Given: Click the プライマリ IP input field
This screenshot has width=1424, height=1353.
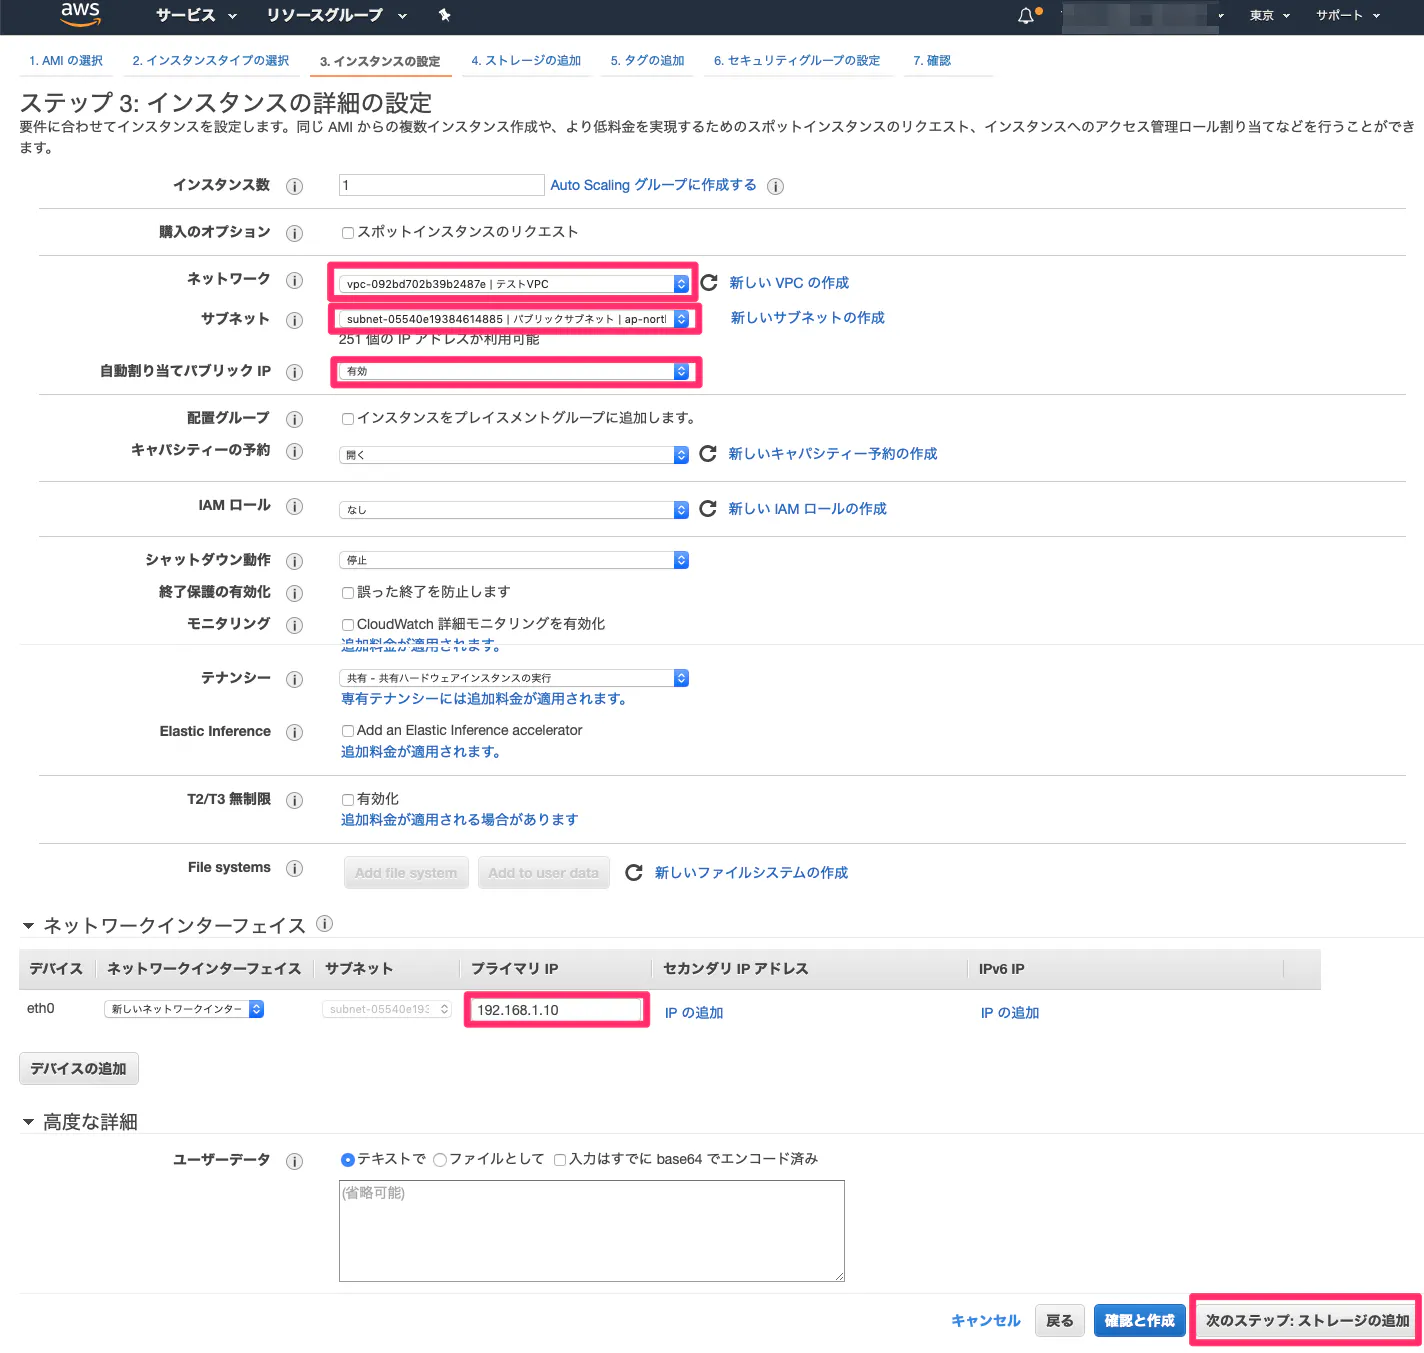Looking at the screenshot, I should tap(555, 1010).
